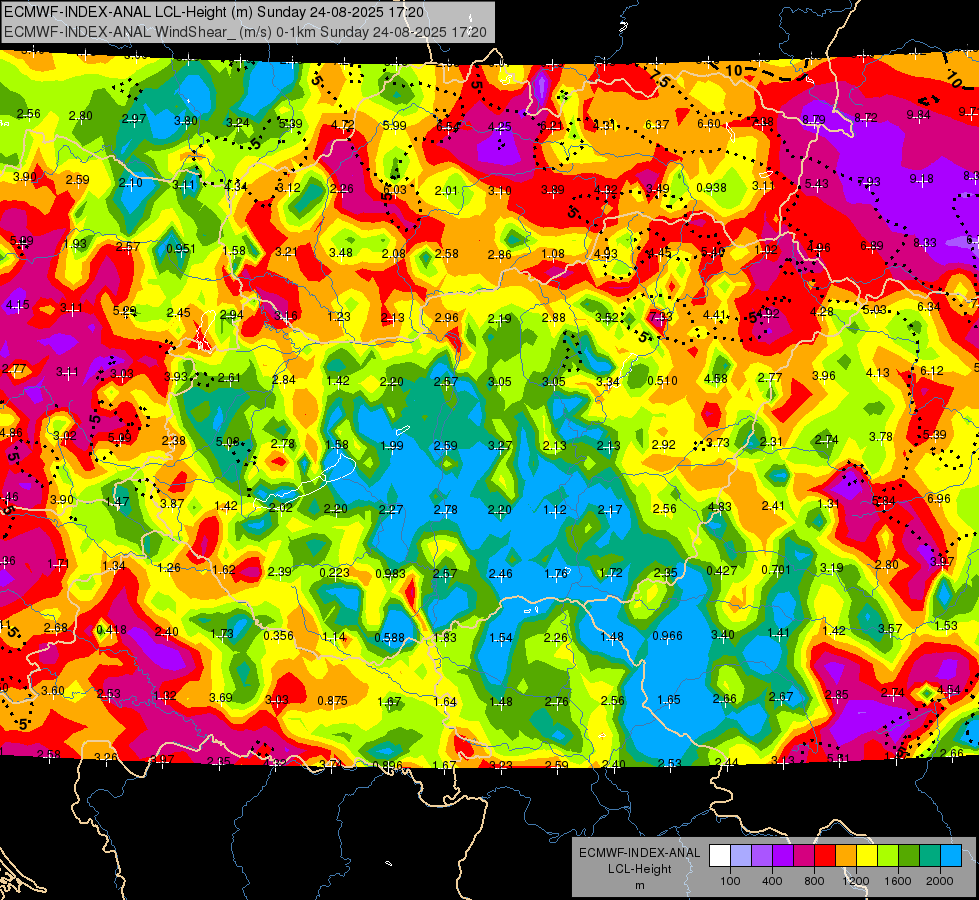Click the shear value 6.60
This screenshot has height=900, width=979.
pos(709,124)
